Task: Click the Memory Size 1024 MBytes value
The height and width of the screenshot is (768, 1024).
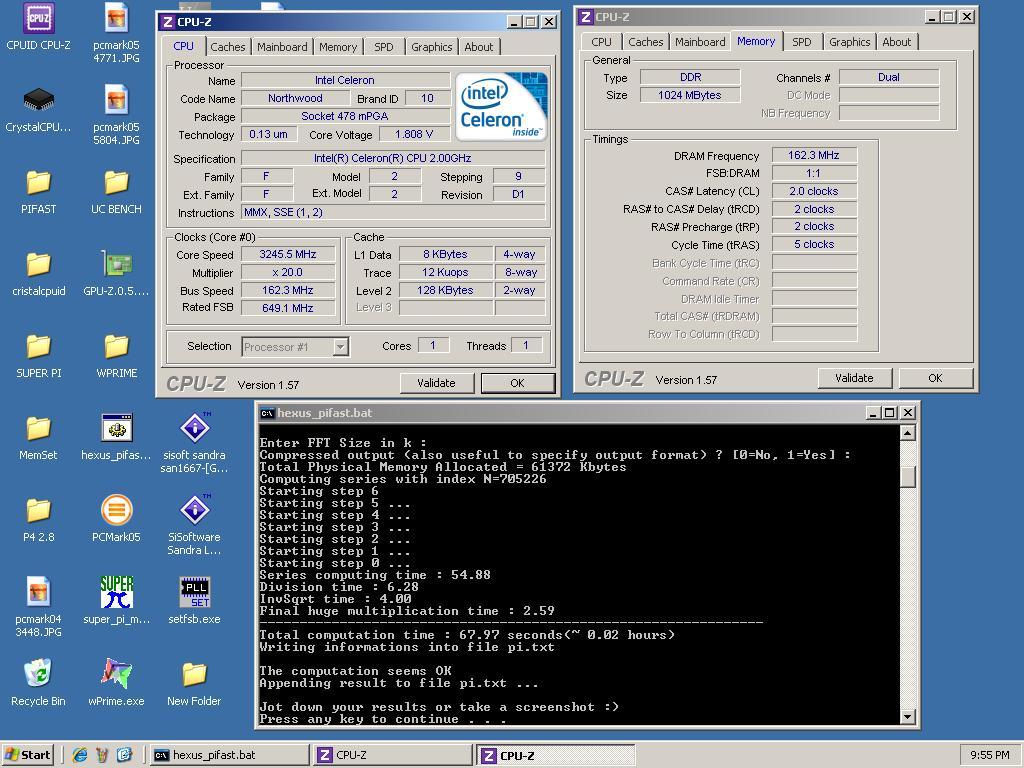Action: (690, 95)
